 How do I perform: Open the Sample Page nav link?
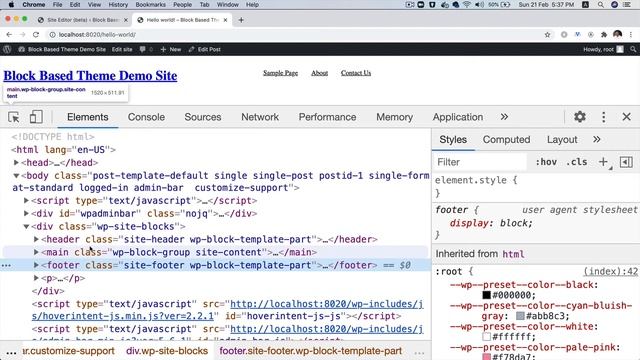tap(280, 73)
